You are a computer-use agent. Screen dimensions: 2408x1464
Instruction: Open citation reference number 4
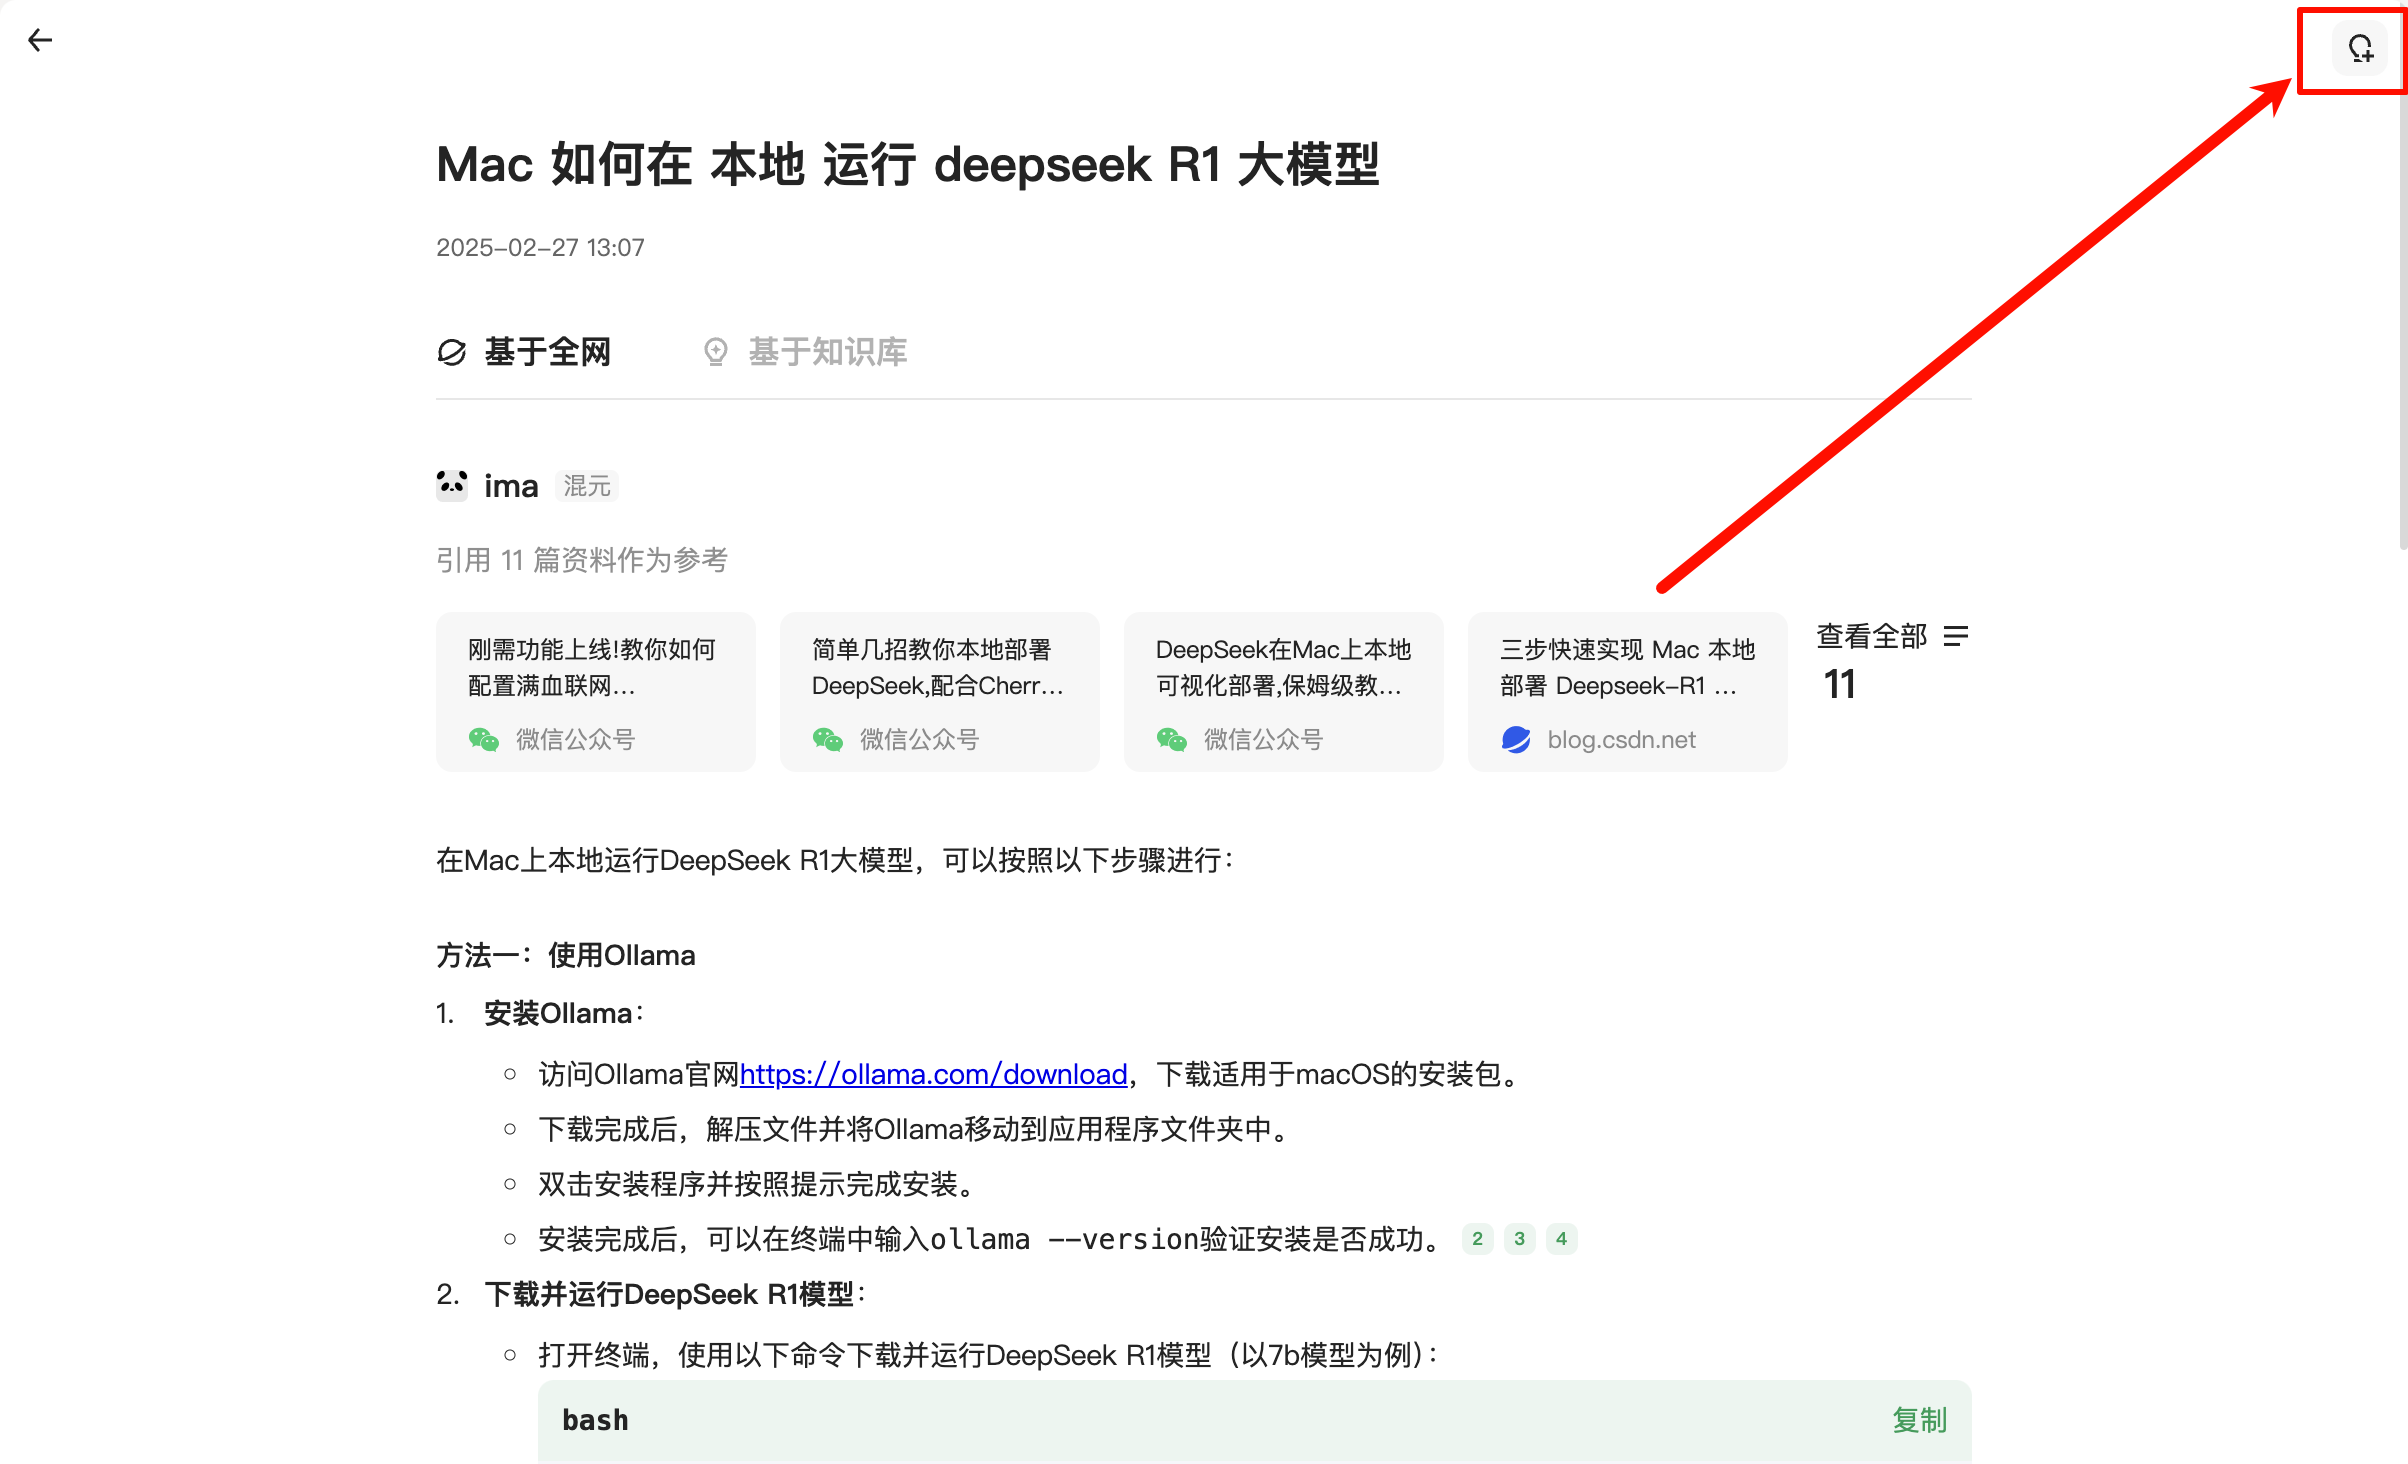(1561, 1239)
